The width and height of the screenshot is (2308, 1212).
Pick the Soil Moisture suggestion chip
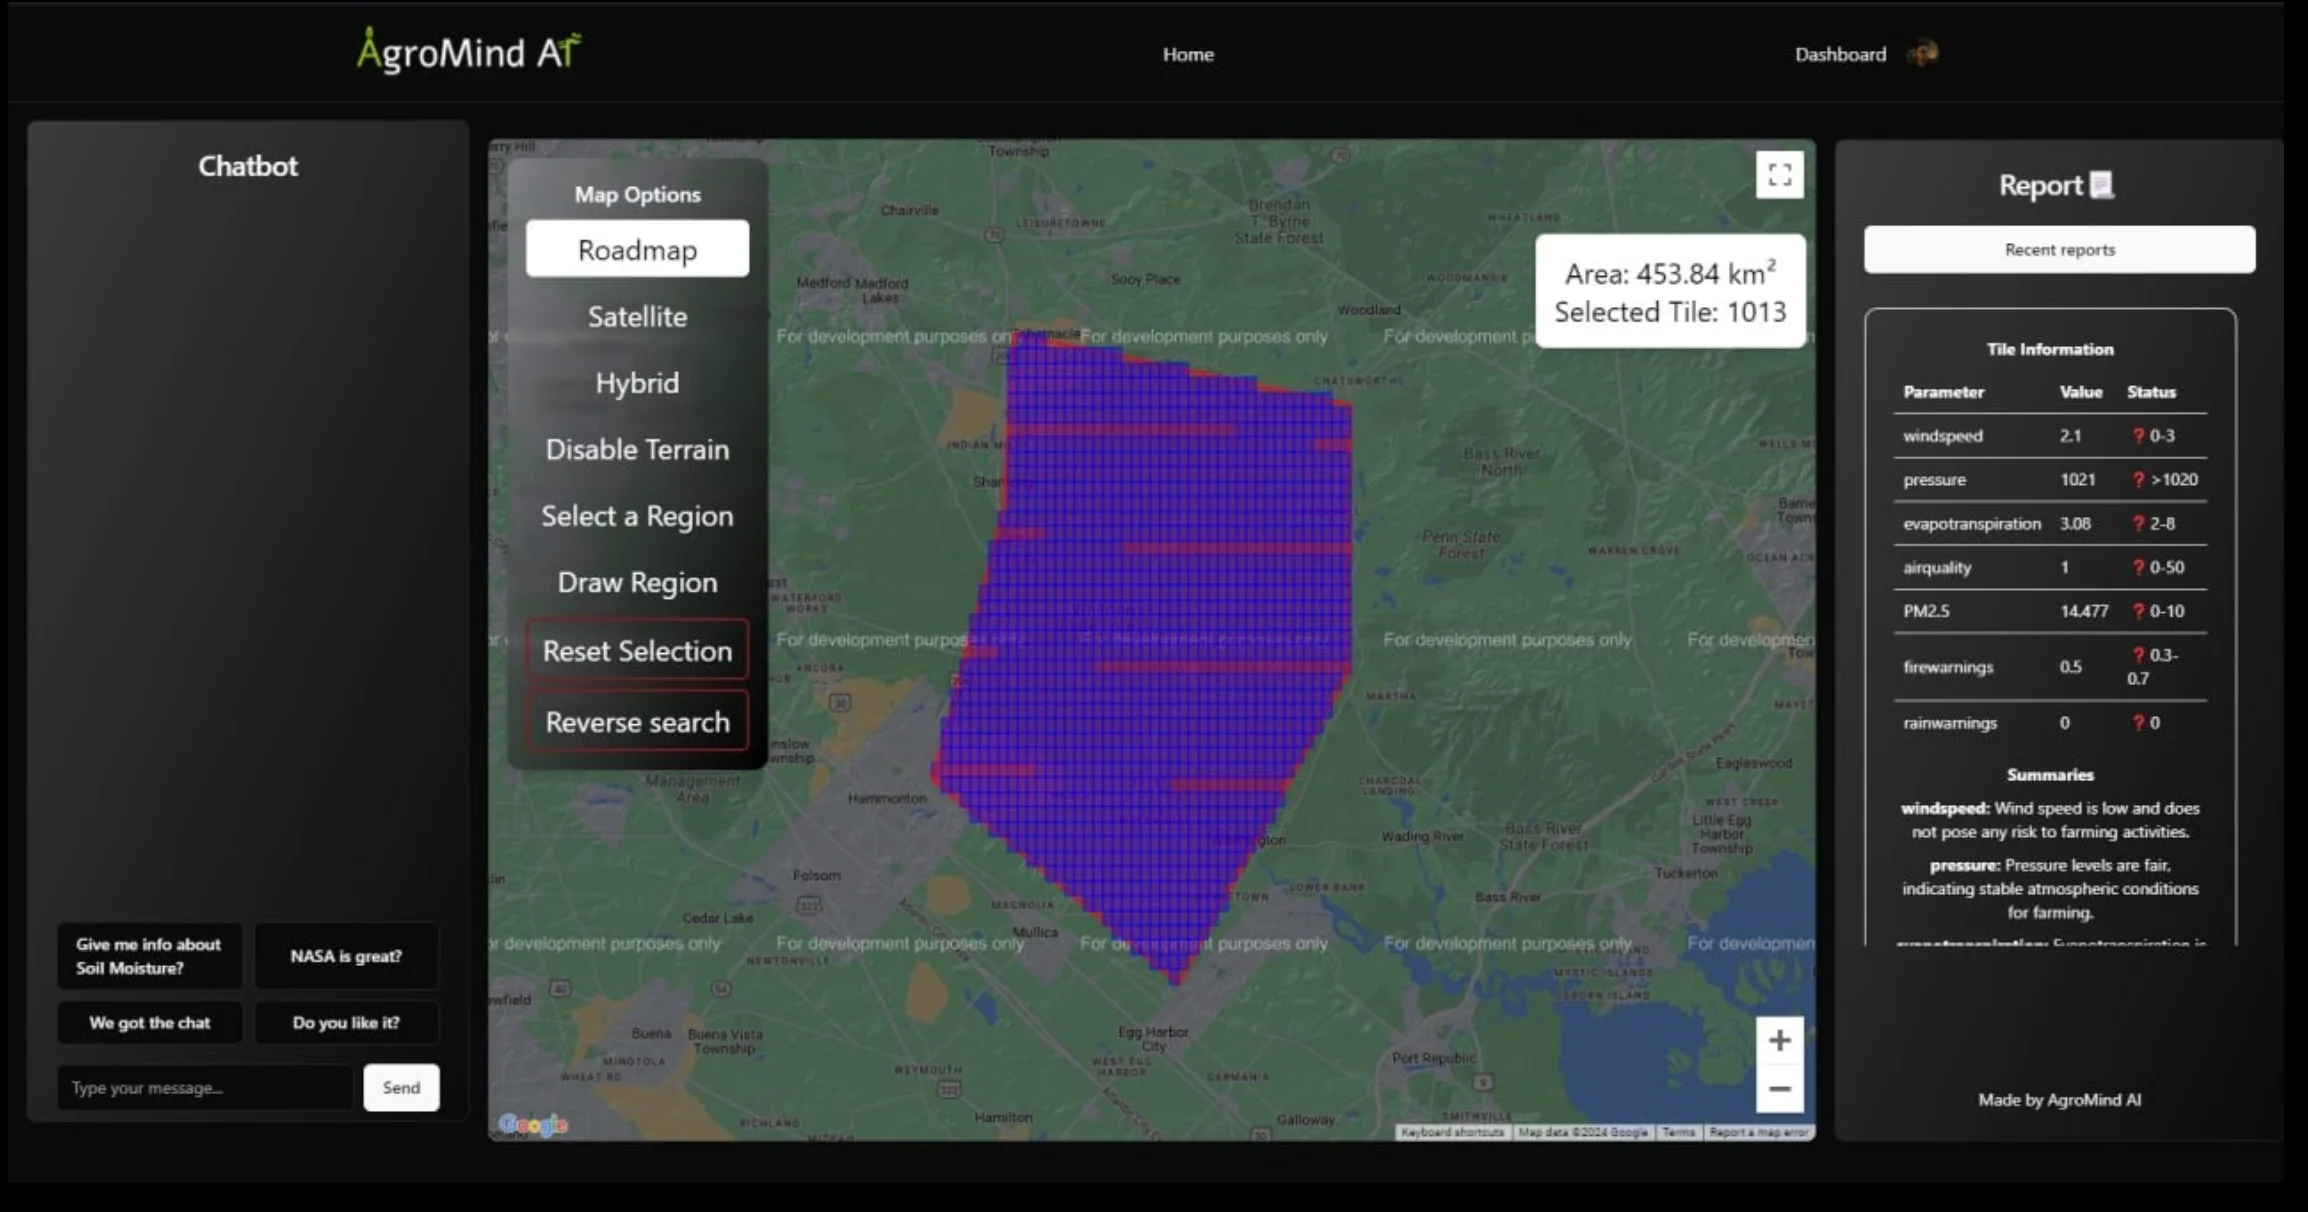pos(149,956)
